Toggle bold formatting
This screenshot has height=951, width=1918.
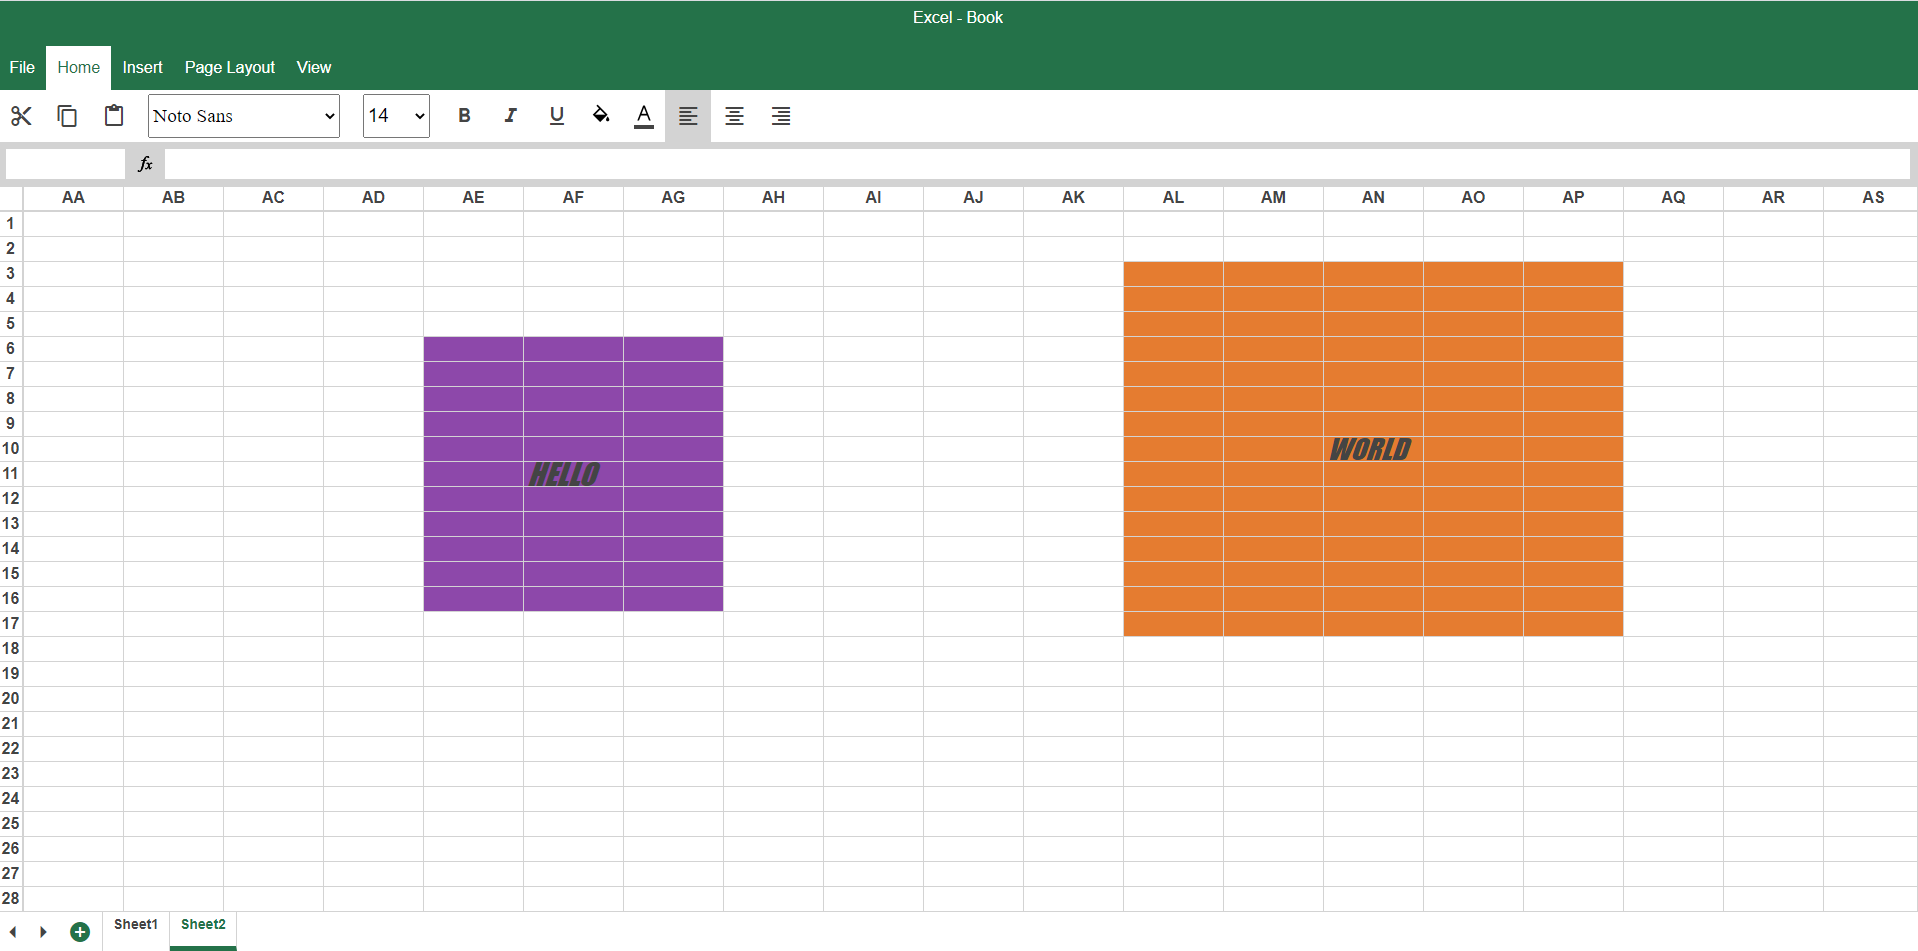pyautogui.click(x=464, y=116)
